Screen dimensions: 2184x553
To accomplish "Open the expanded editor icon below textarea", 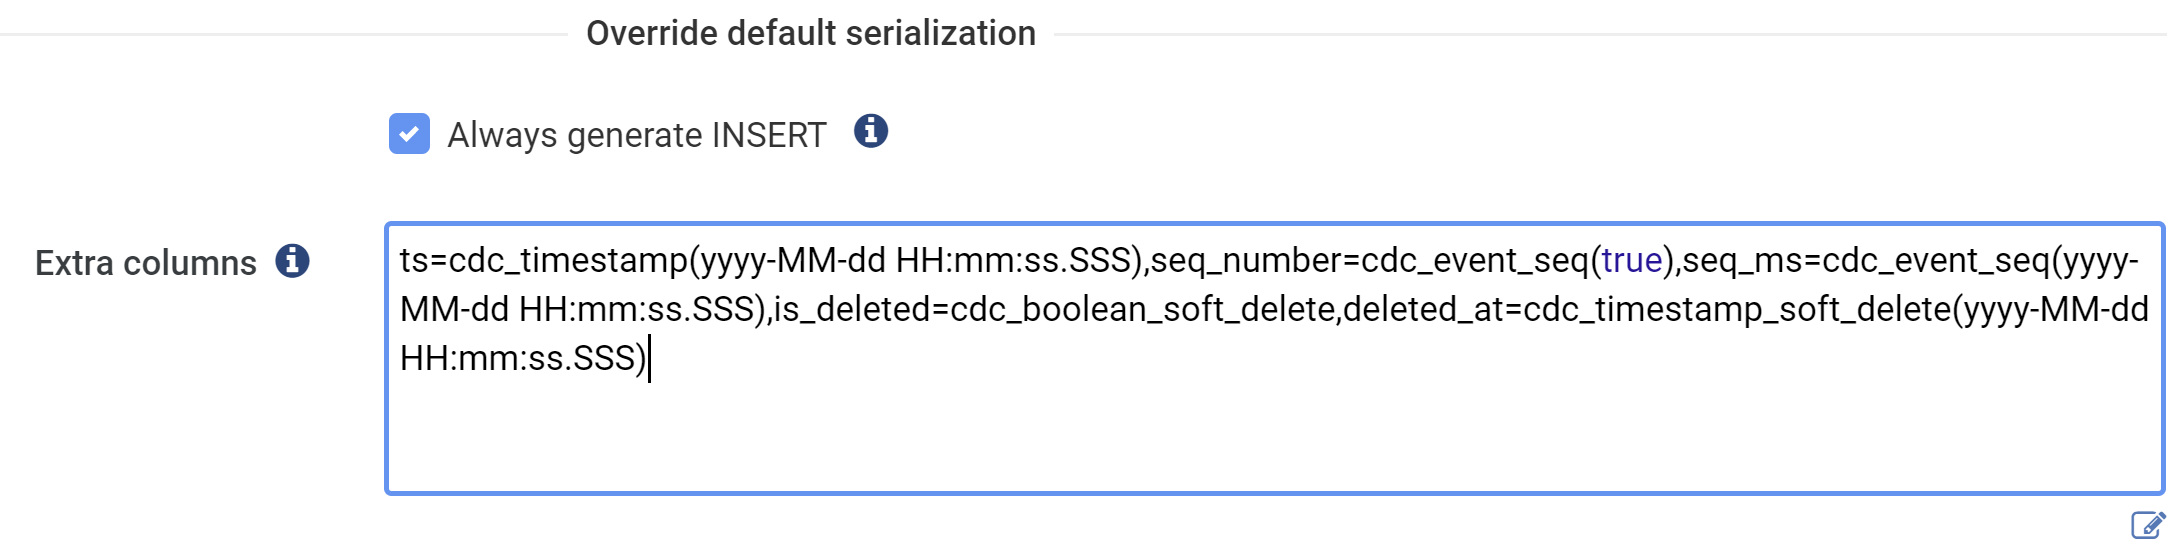I will click(2148, 525).
